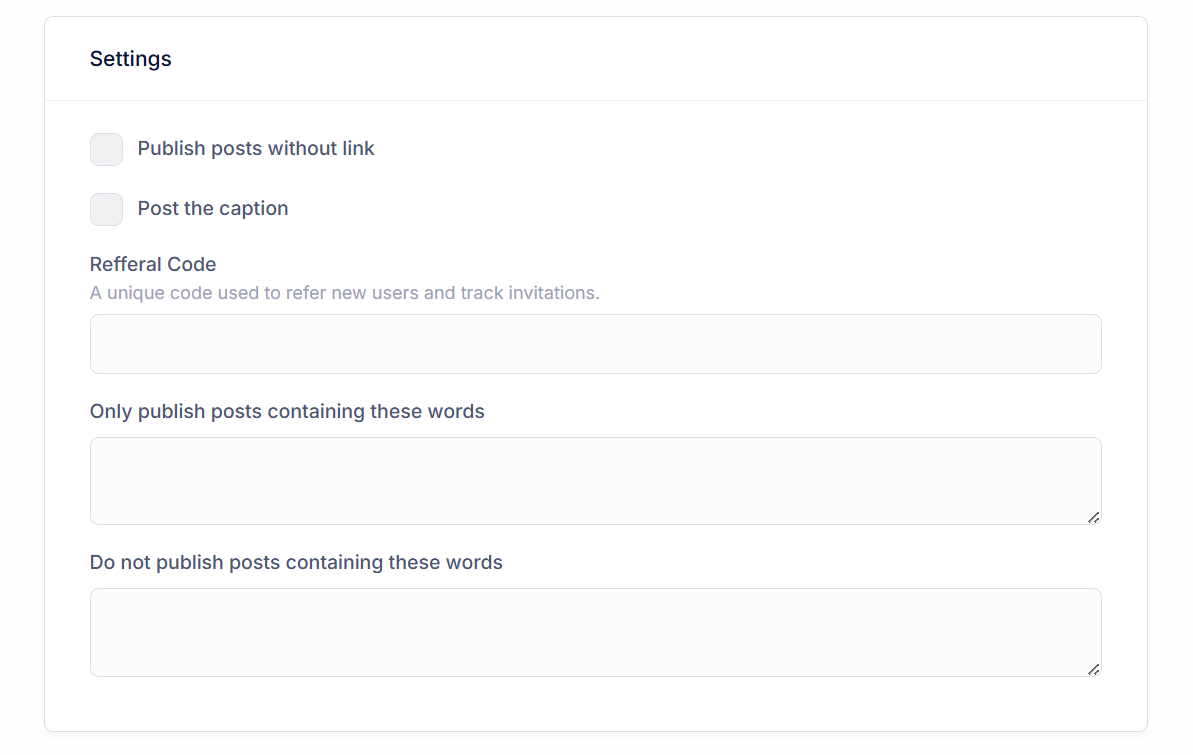Click the 'Publish posts without link' label text
The image size is (1193, 755).
point(256,149)
